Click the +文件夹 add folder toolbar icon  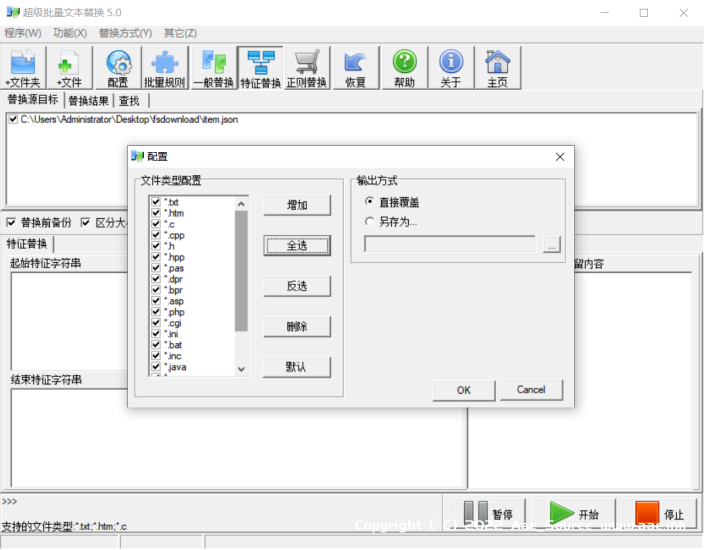pos(23,68)
